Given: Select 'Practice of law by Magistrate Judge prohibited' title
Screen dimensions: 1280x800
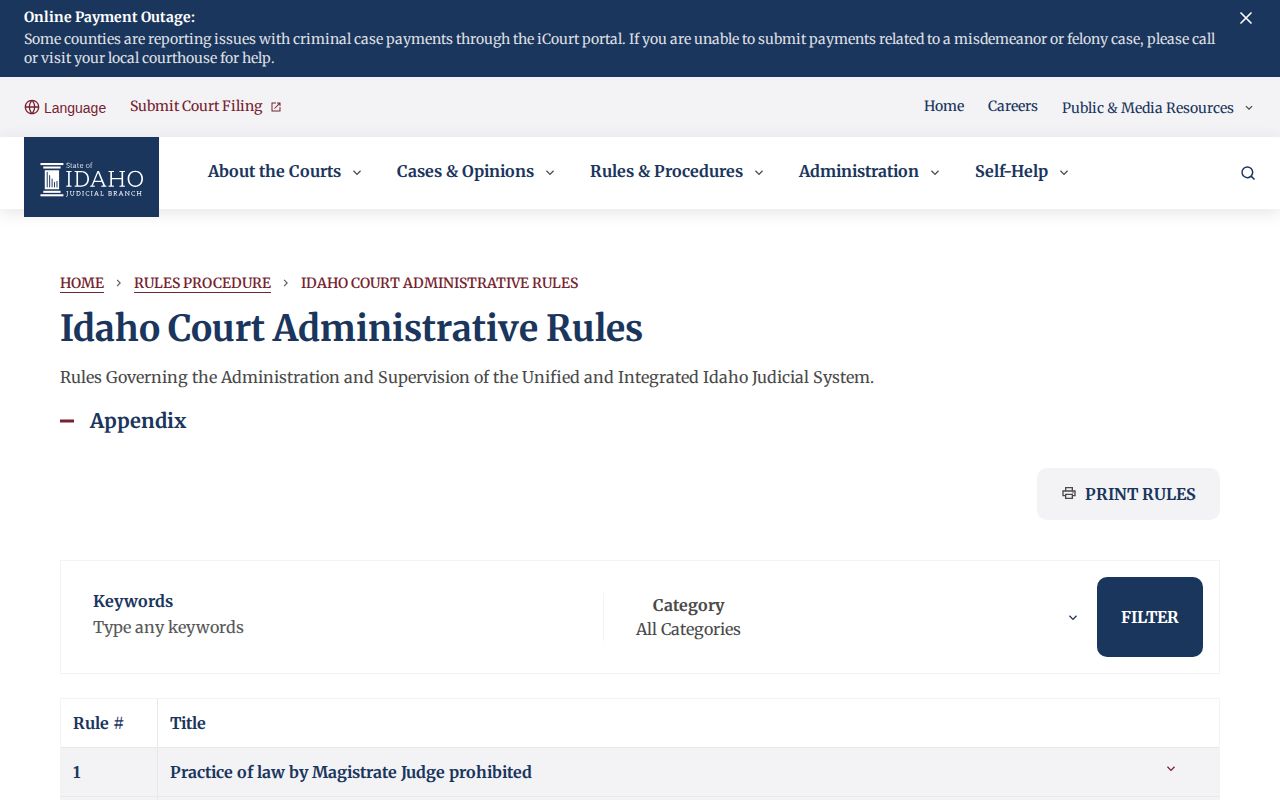Looking at the screenshot, I should coord(351,772).
